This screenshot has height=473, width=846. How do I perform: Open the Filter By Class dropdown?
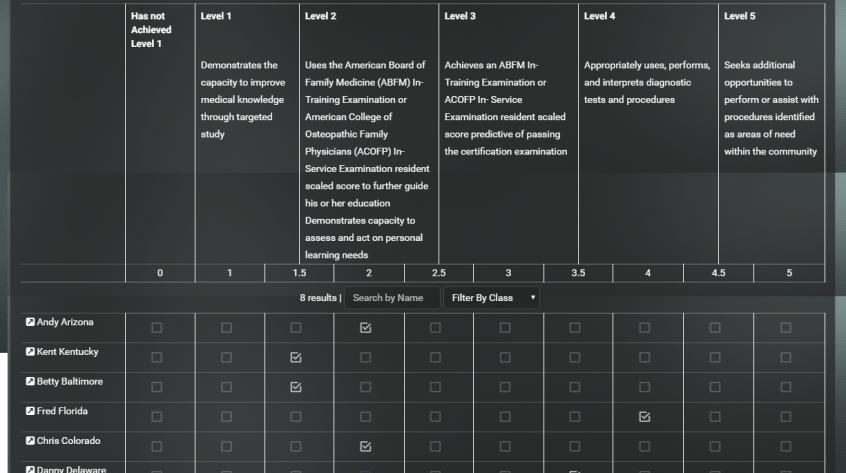(491, 298)
